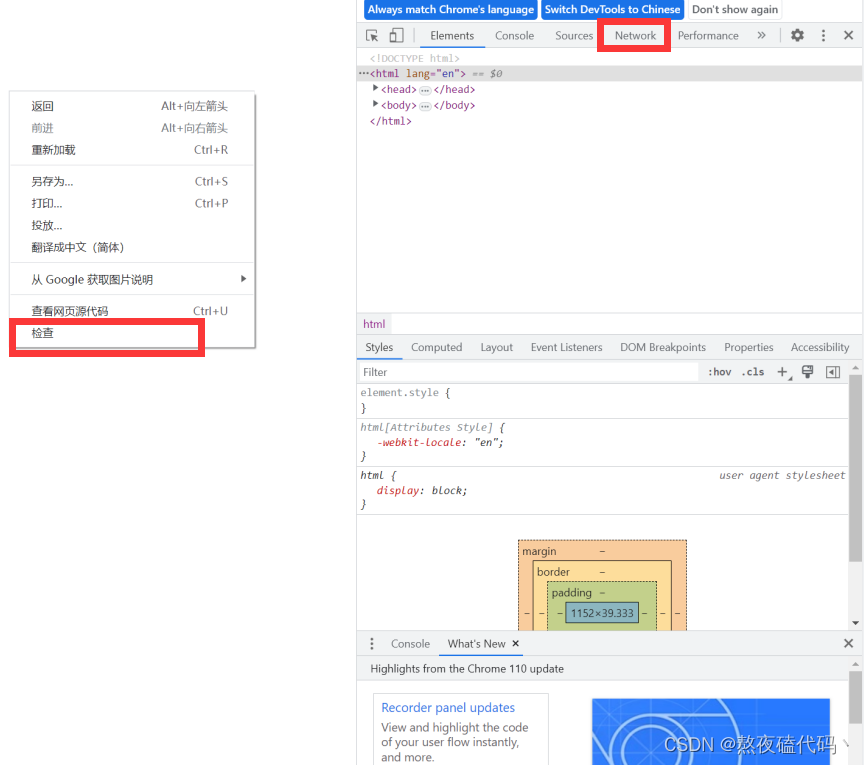
Task: Choose 返回 in context menu
Action: (132, 106)
